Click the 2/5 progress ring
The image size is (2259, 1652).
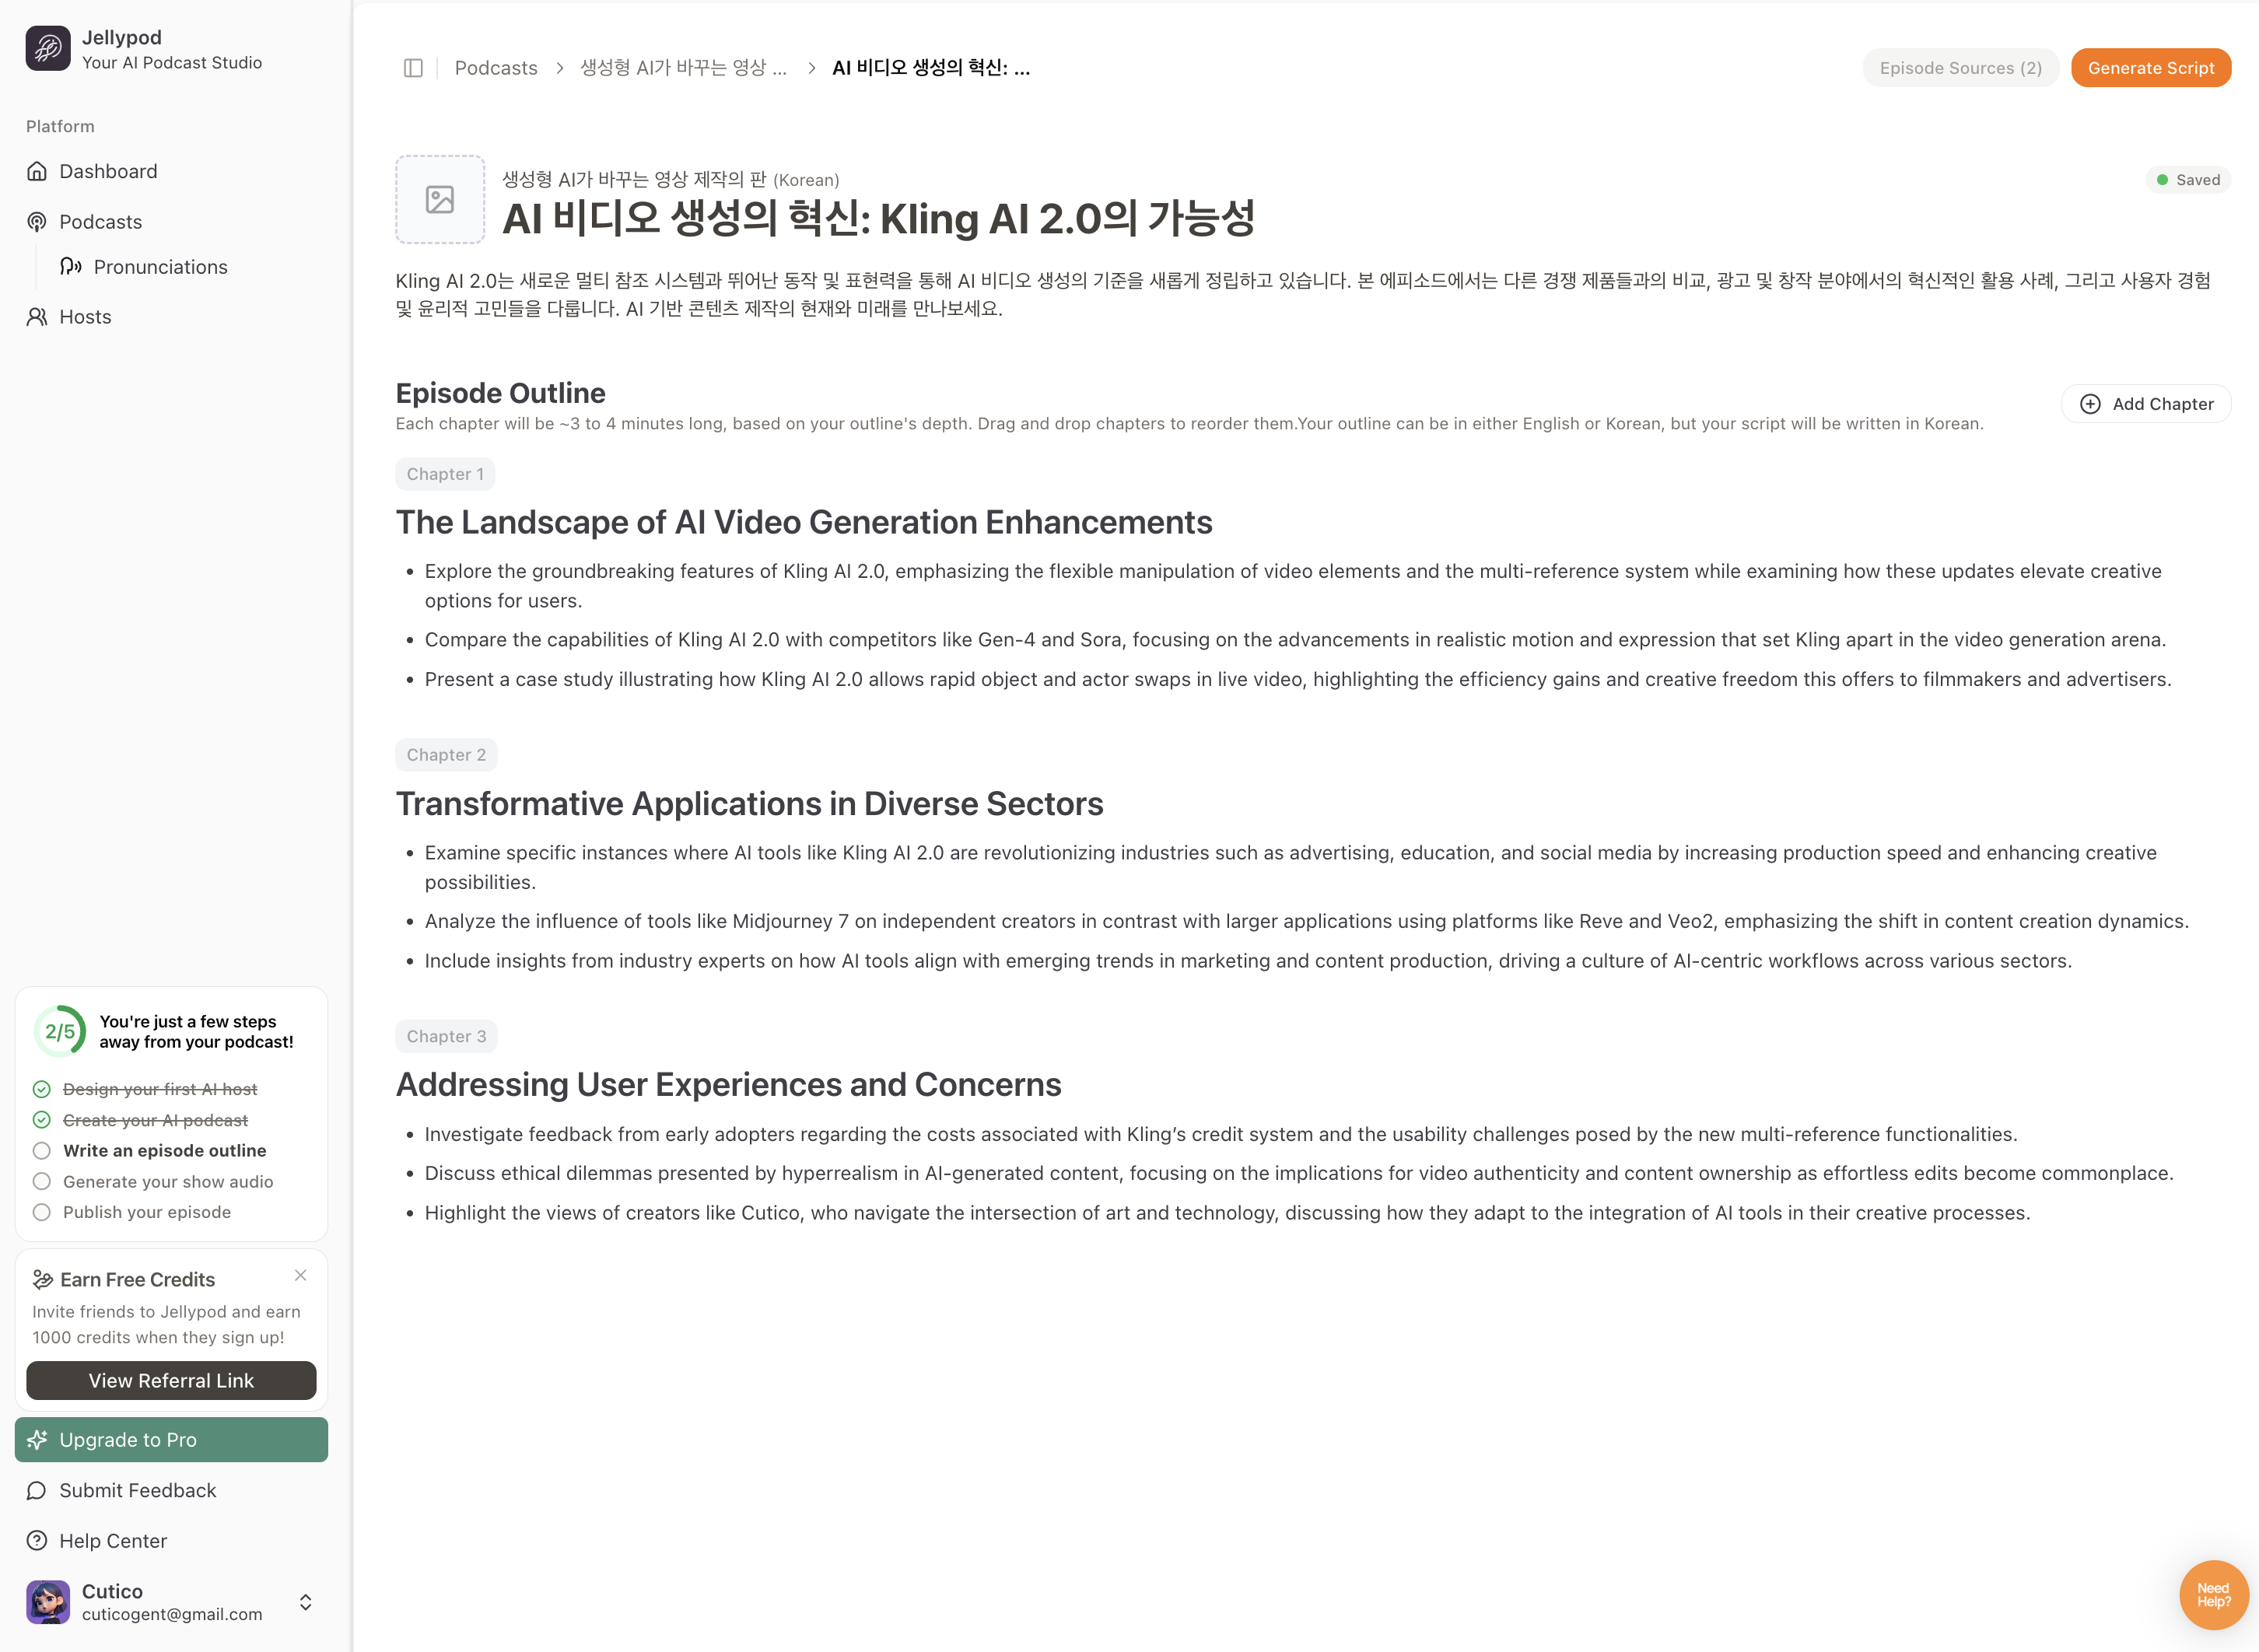[x=60, y=1031]
